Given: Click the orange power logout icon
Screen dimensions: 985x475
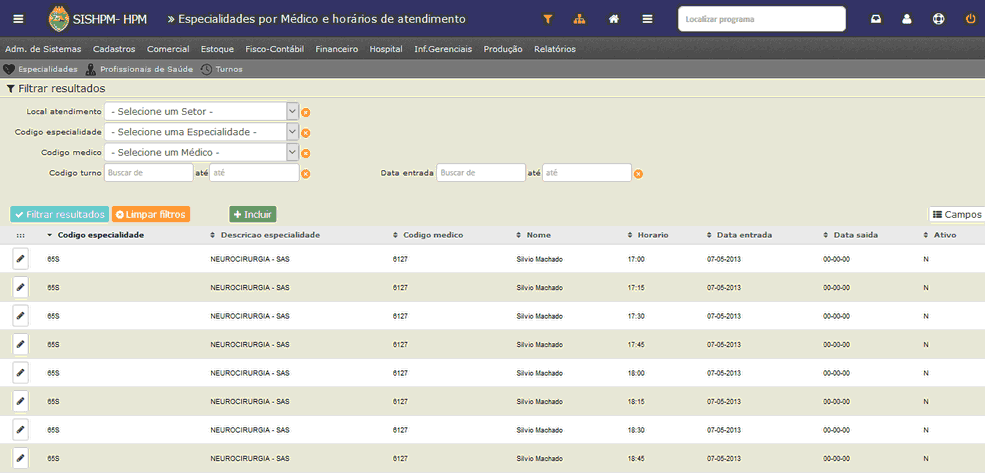Looking at the screenshot, I should click(x=971, y=19).
